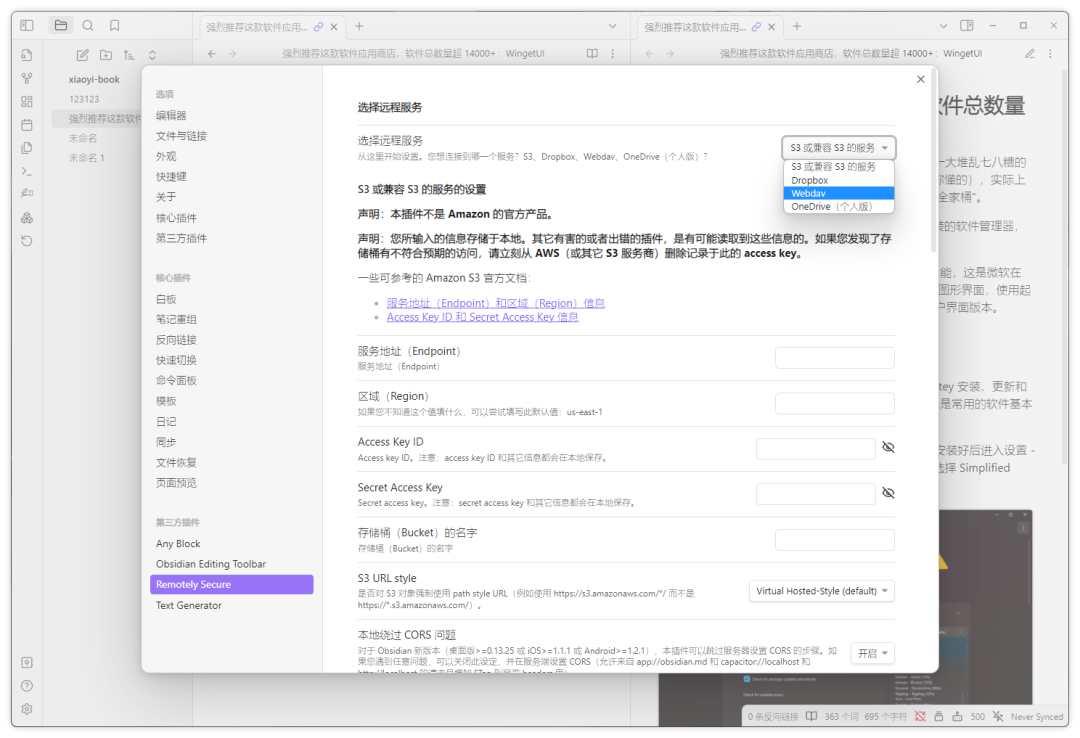Image resolution: width=1080 pixels, height=738 pixels.
Task: Click the book icon in status bar
Action: (x=811, y=717)
